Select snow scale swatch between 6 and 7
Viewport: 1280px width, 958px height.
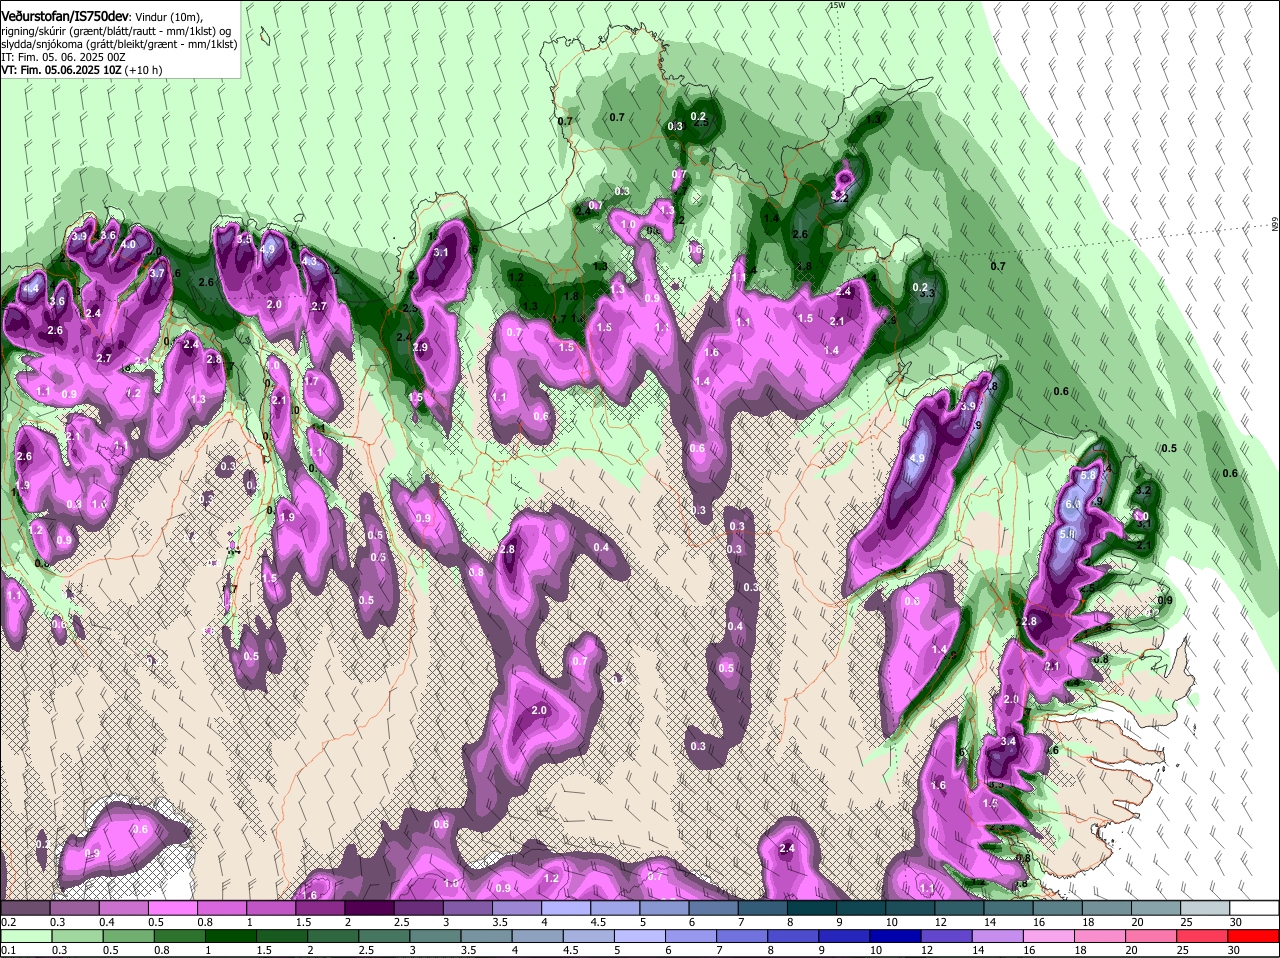tap(715, 907)
